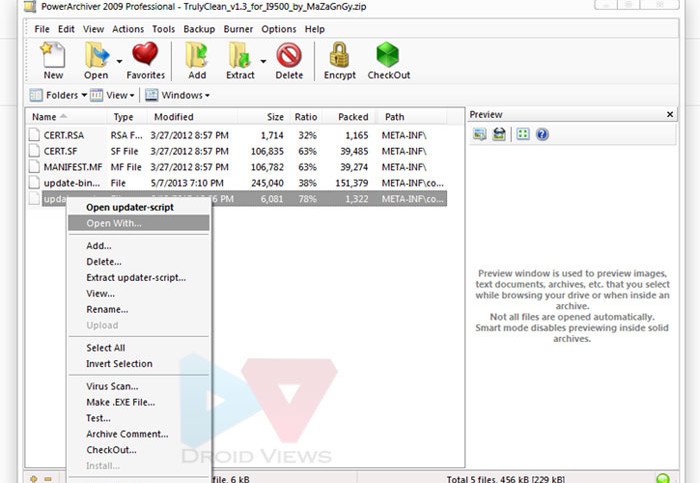Choose Delete... in context menu
700x483 pixels.
click(138, 262)
